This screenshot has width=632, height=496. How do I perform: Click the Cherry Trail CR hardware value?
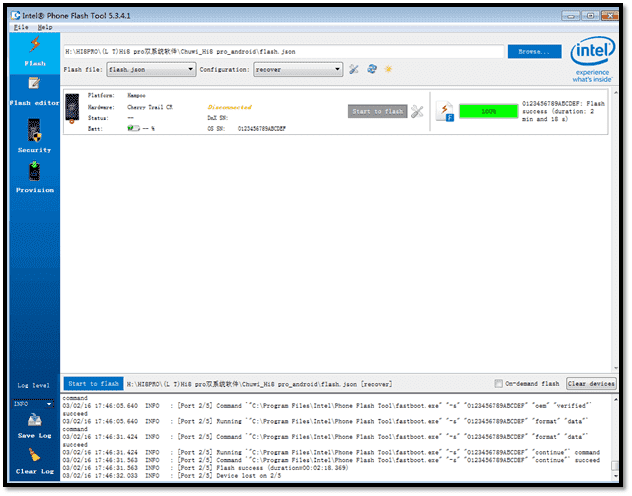[x=150, y=107]
